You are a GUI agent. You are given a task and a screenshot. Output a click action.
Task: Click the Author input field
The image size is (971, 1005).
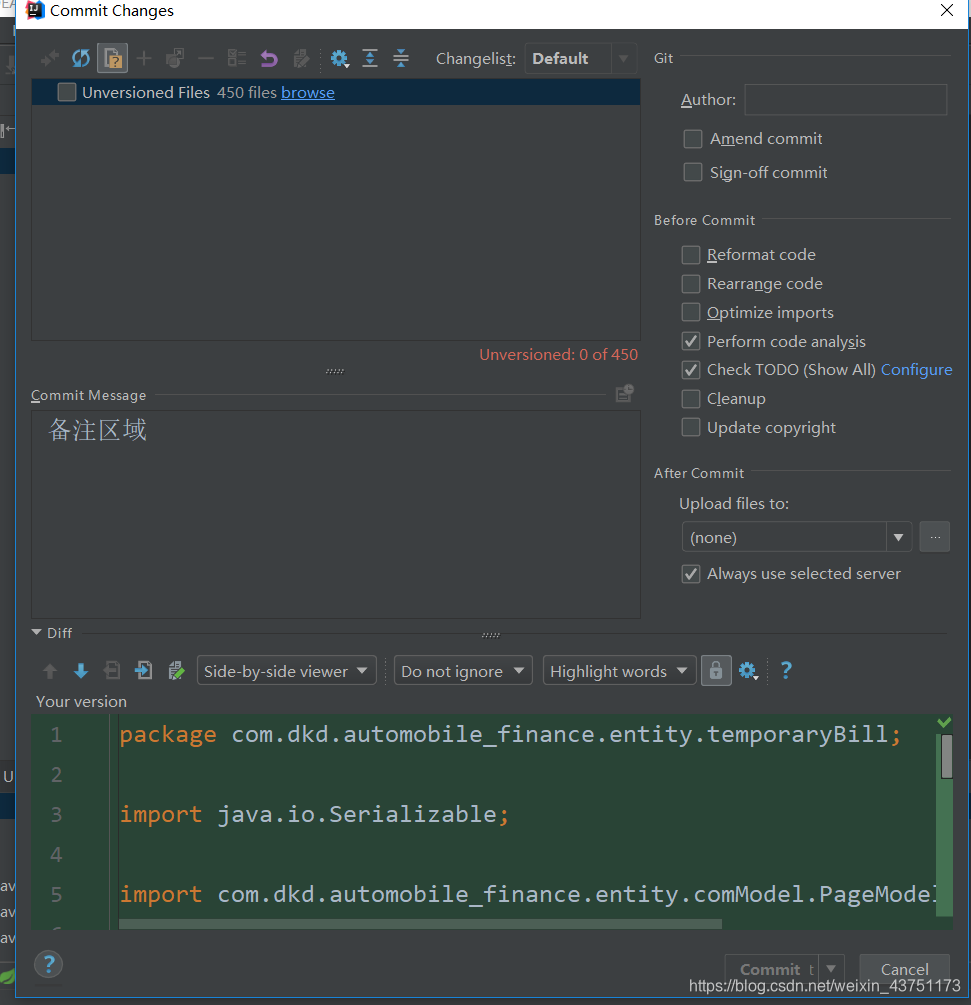pos(845,99)
